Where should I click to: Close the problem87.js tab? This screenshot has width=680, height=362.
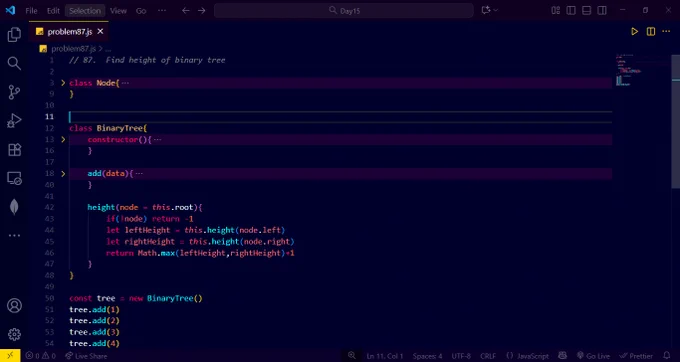[x=100, y=32]
